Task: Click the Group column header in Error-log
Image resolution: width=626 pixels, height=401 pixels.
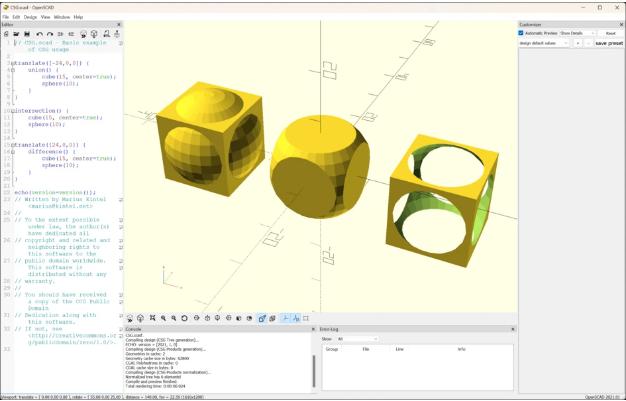Action: tap(332, 349)
